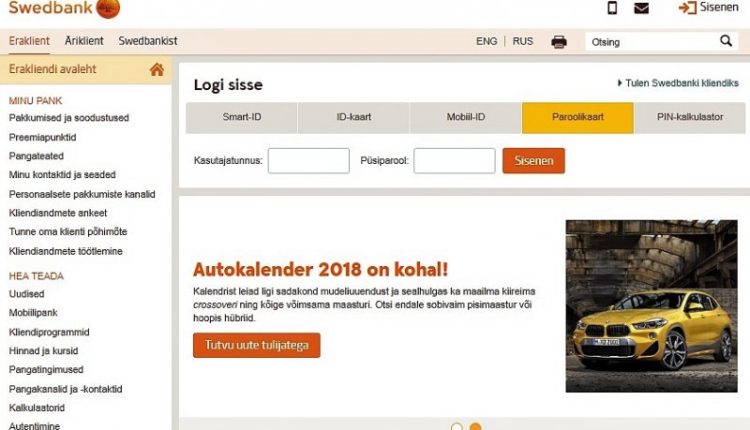Click the printer icon

(x=559, y=42)
